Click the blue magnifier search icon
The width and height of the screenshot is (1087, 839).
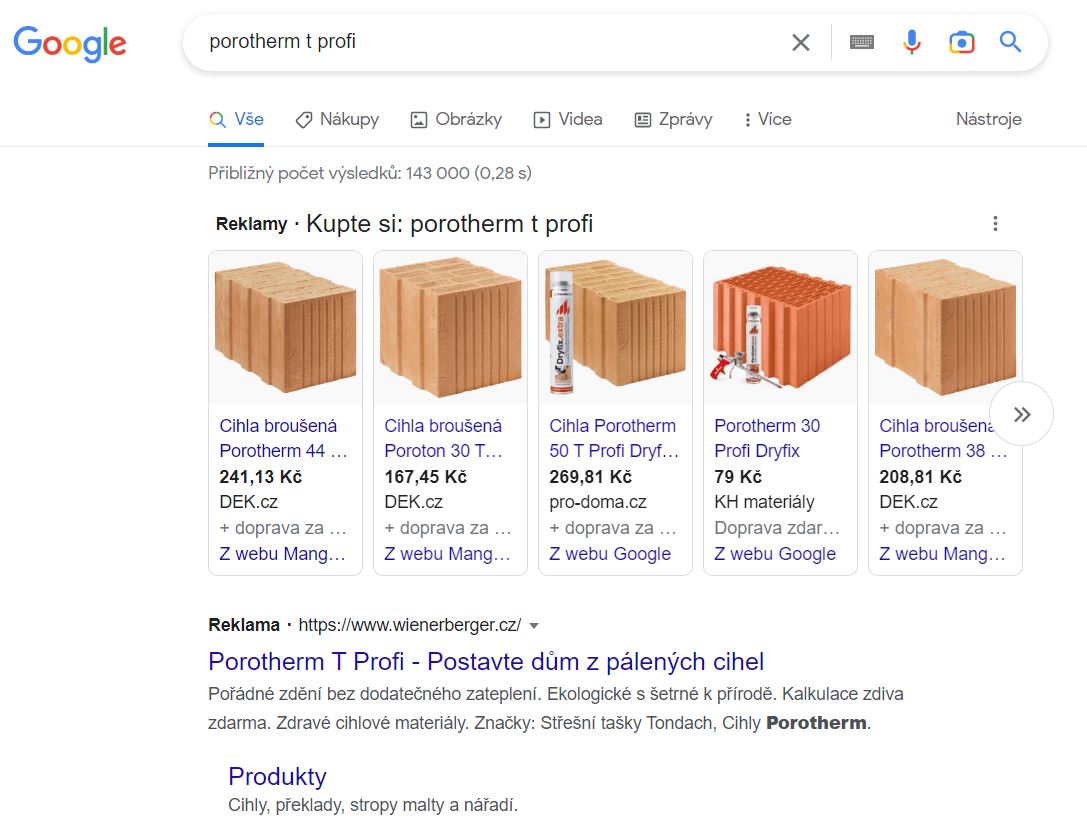coord(1011,42)
